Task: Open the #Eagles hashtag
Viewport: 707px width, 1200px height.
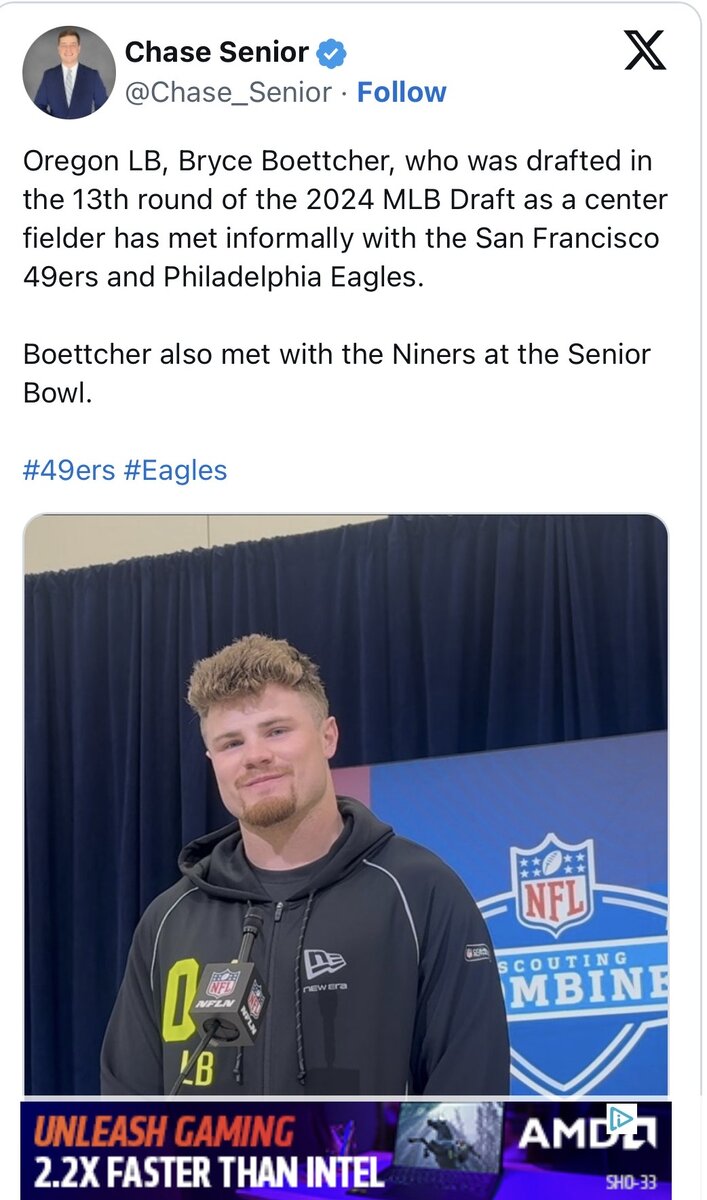Action: (x=175, y=470)
